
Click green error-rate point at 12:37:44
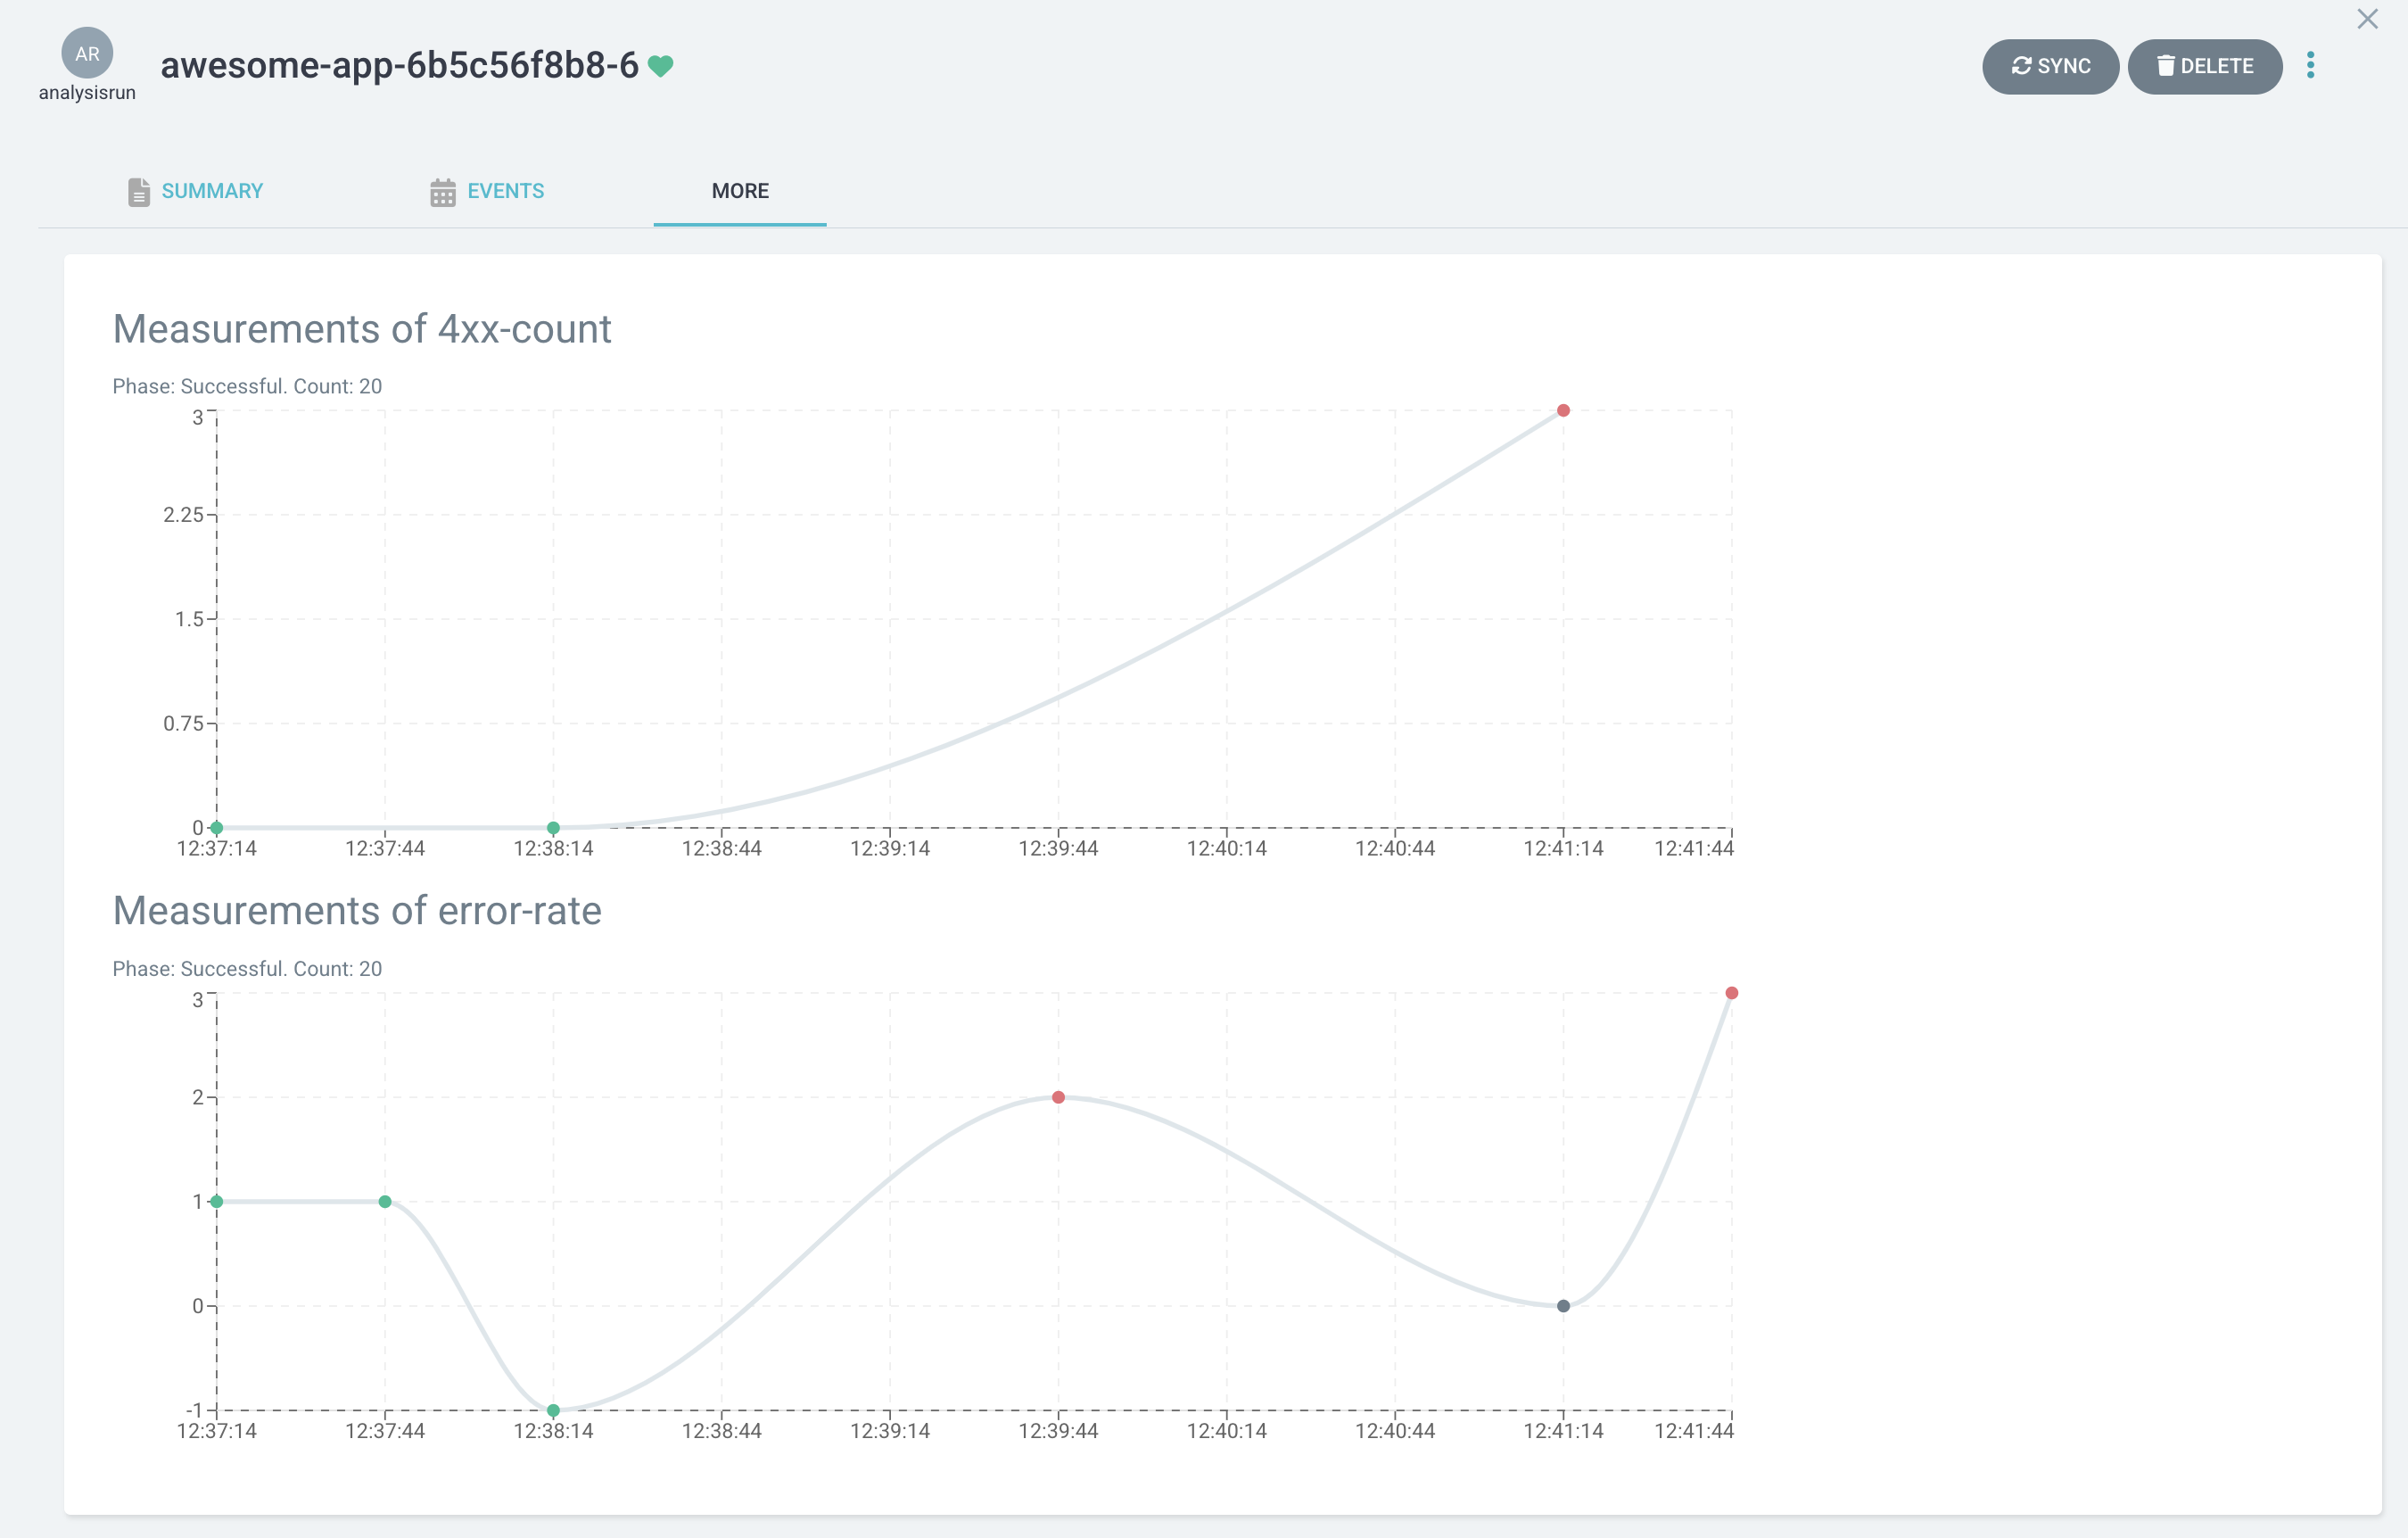(385, 1202)
